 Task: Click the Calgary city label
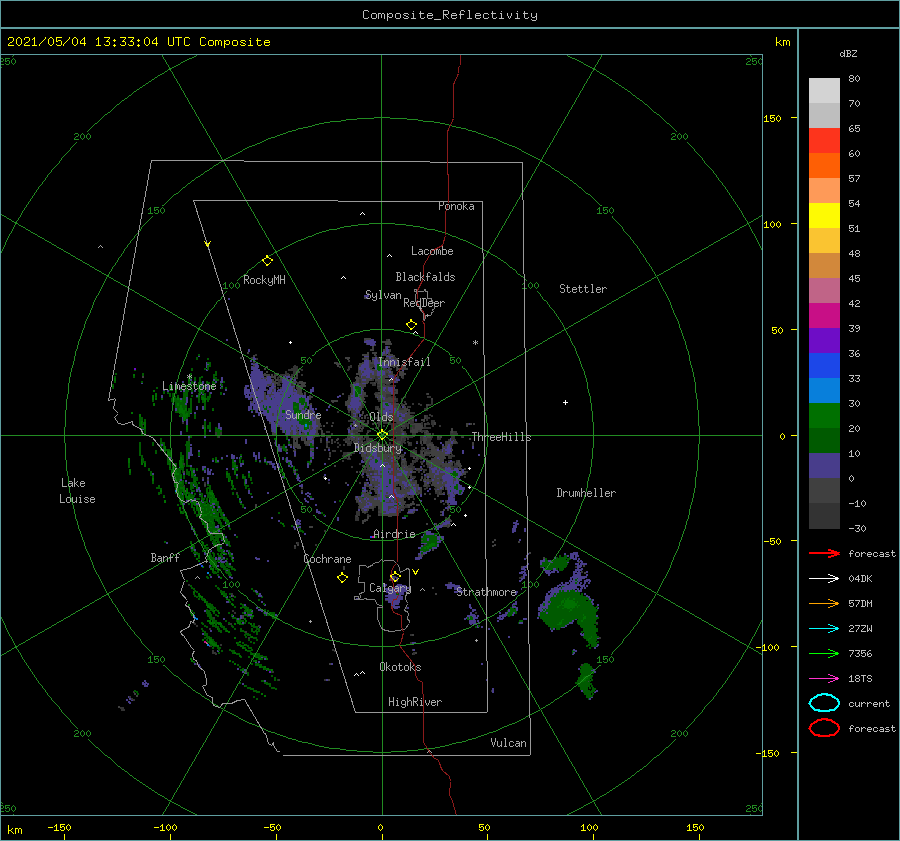pyautogui.click(x=390, y=588)
